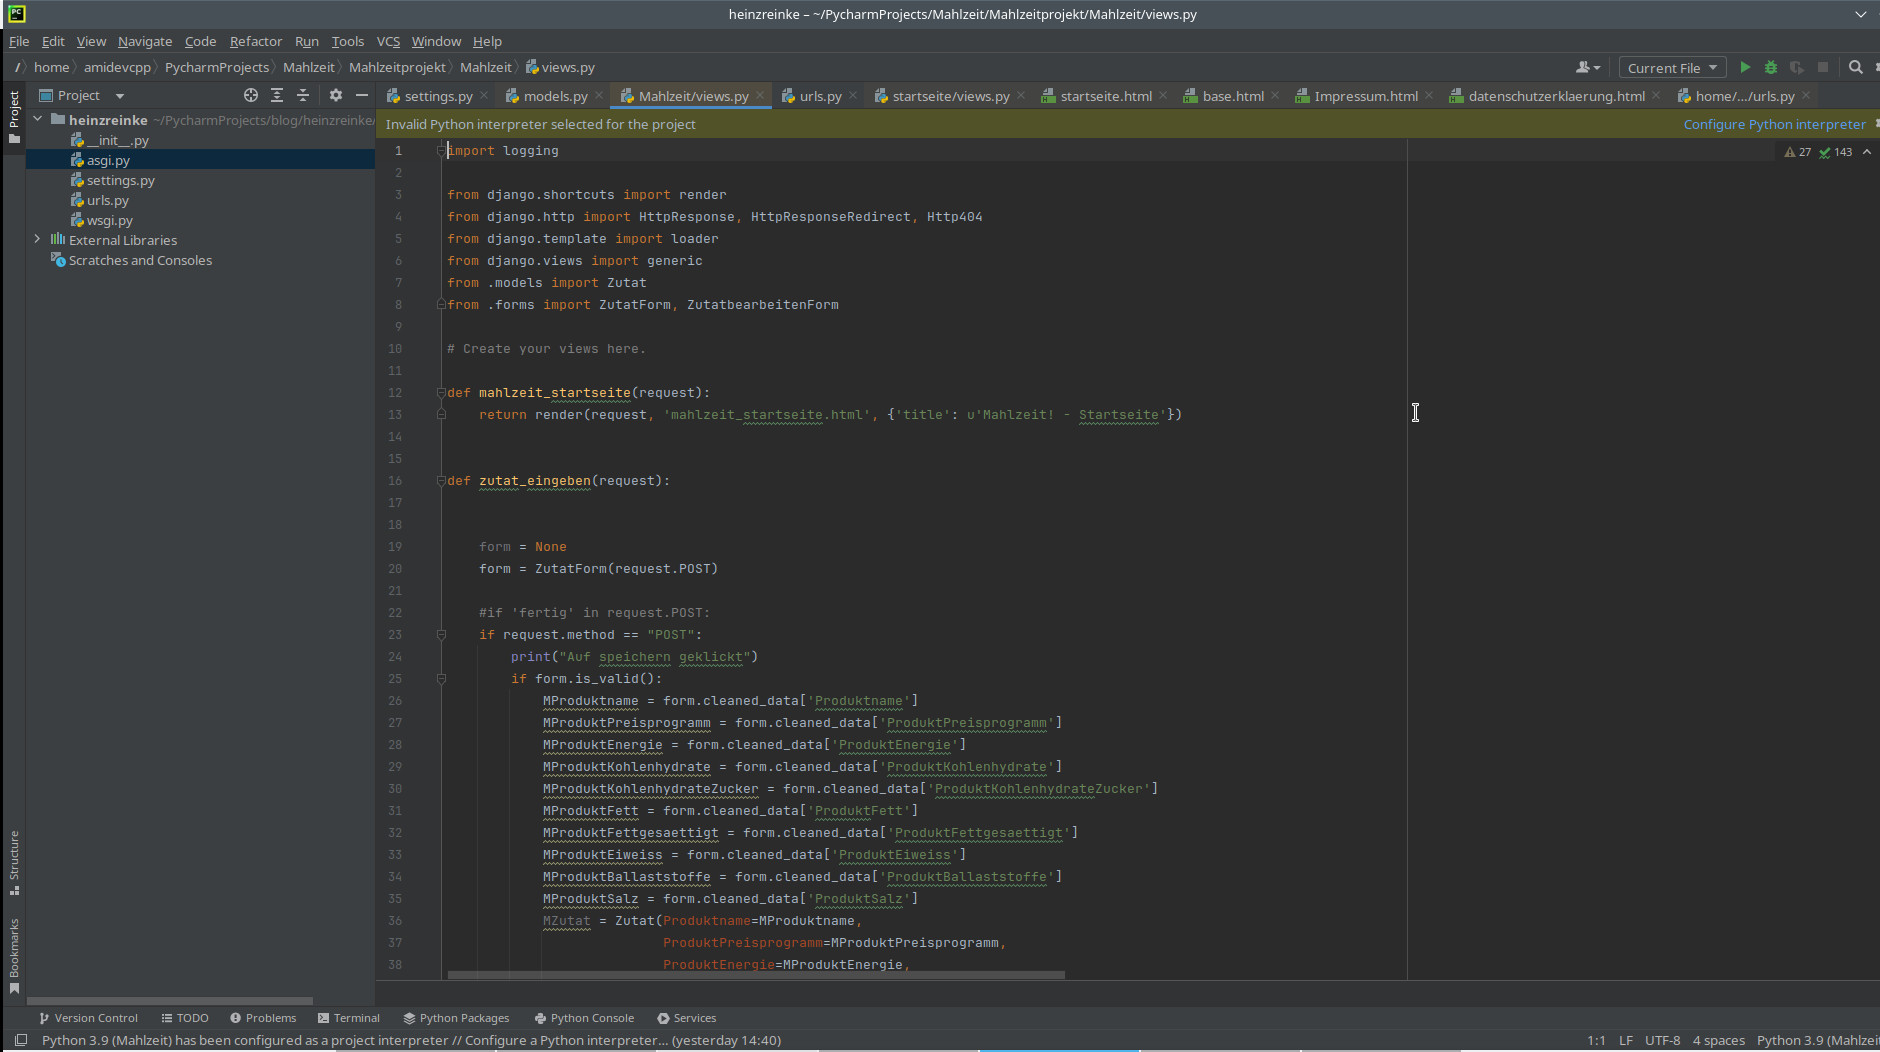This screenshot has height=1052, width=1880.
Task: Open the Problems tool window
Action: coord(263,1018)
